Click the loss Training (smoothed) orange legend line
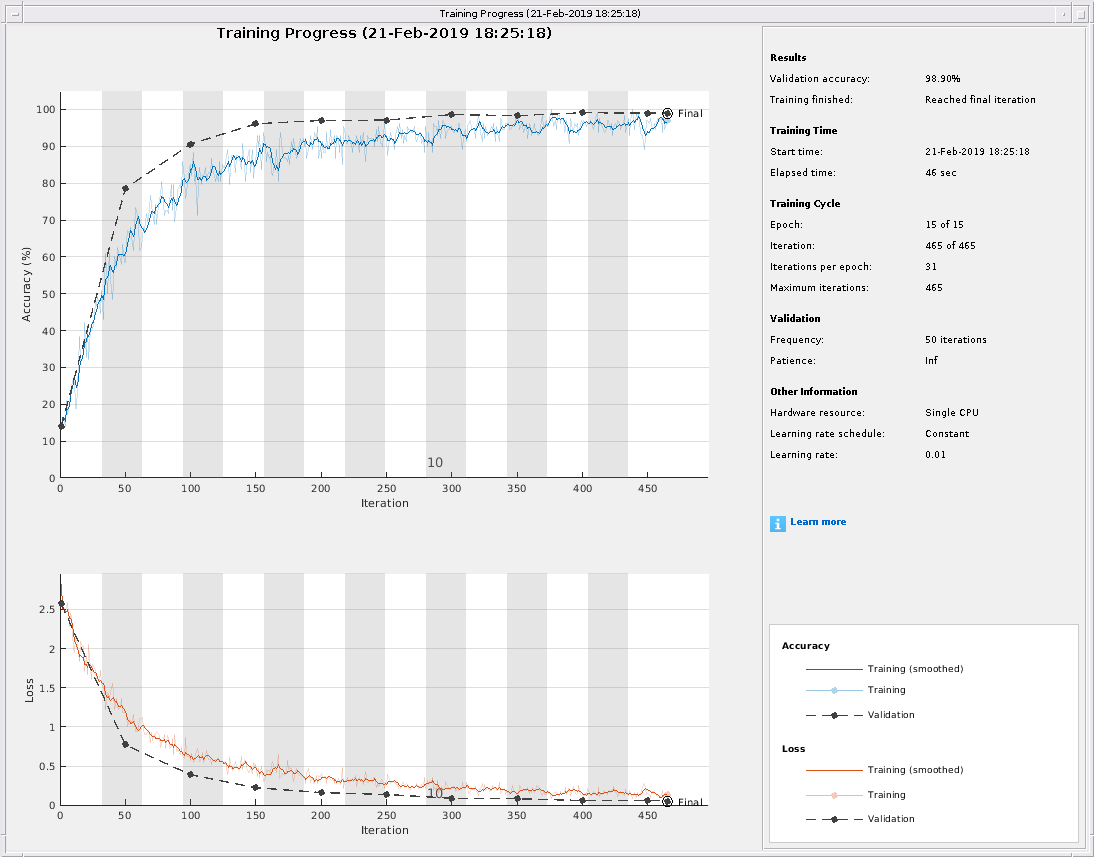The width and height of the screenshot is (1094, 857). (834, 770)
